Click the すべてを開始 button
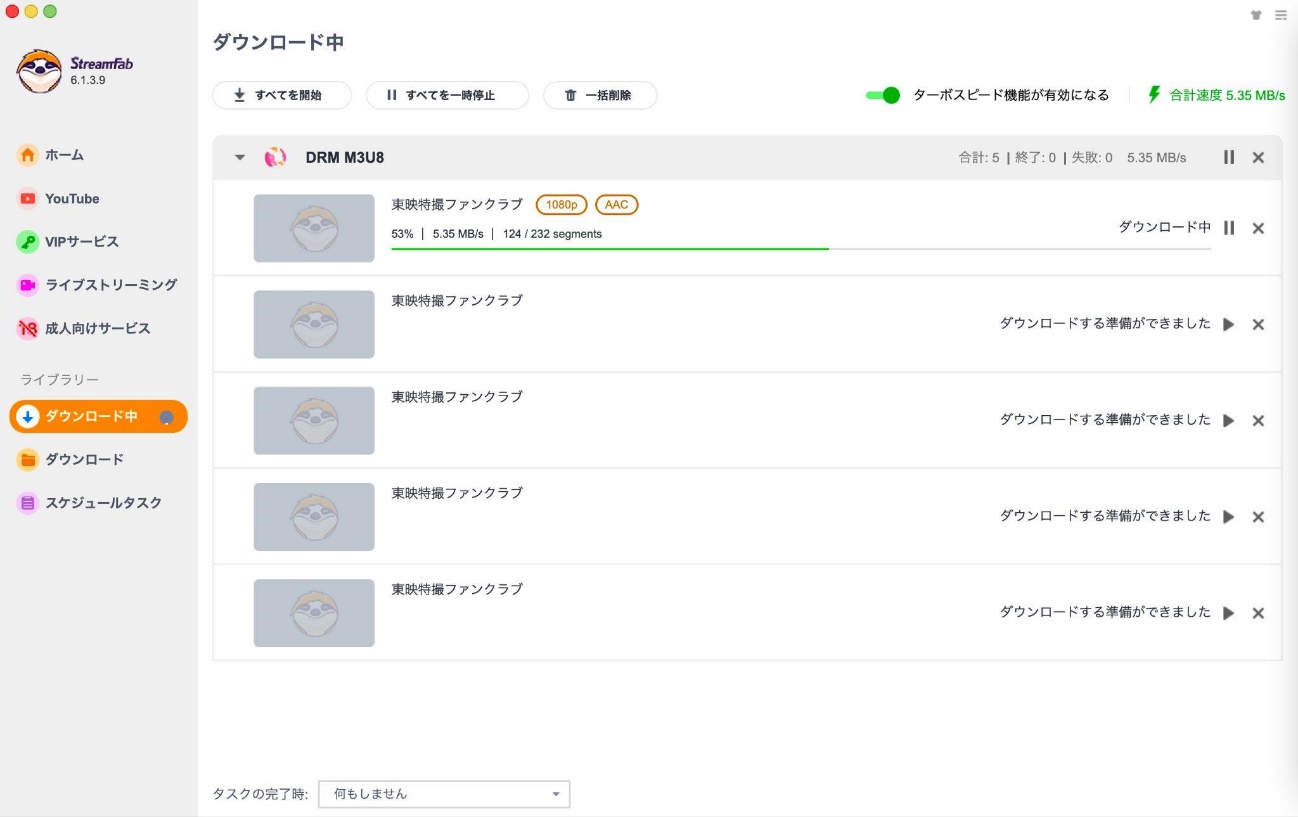Screen dimensions: 1298x817 click(282, 95)
